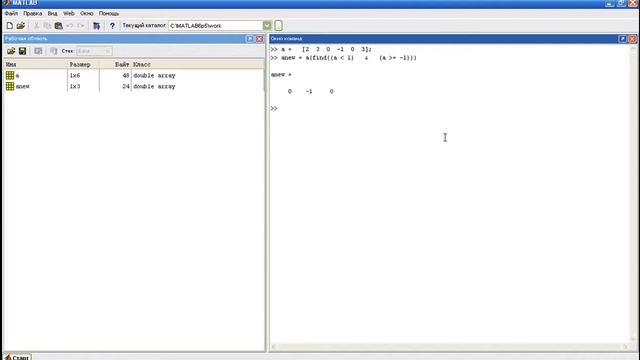Viewport: 640px width, 360px height.
Task: Open selected variable in the workspace toolbar
Action: [x=38, y=51]
